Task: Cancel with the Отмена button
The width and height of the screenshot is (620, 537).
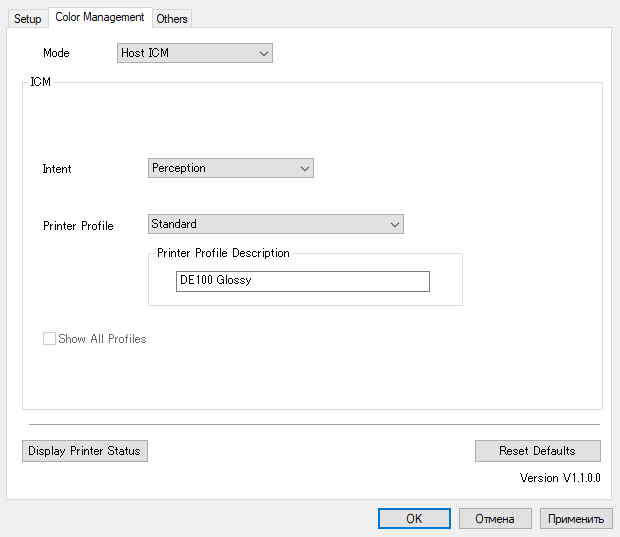Action: (x=495, y=519)
